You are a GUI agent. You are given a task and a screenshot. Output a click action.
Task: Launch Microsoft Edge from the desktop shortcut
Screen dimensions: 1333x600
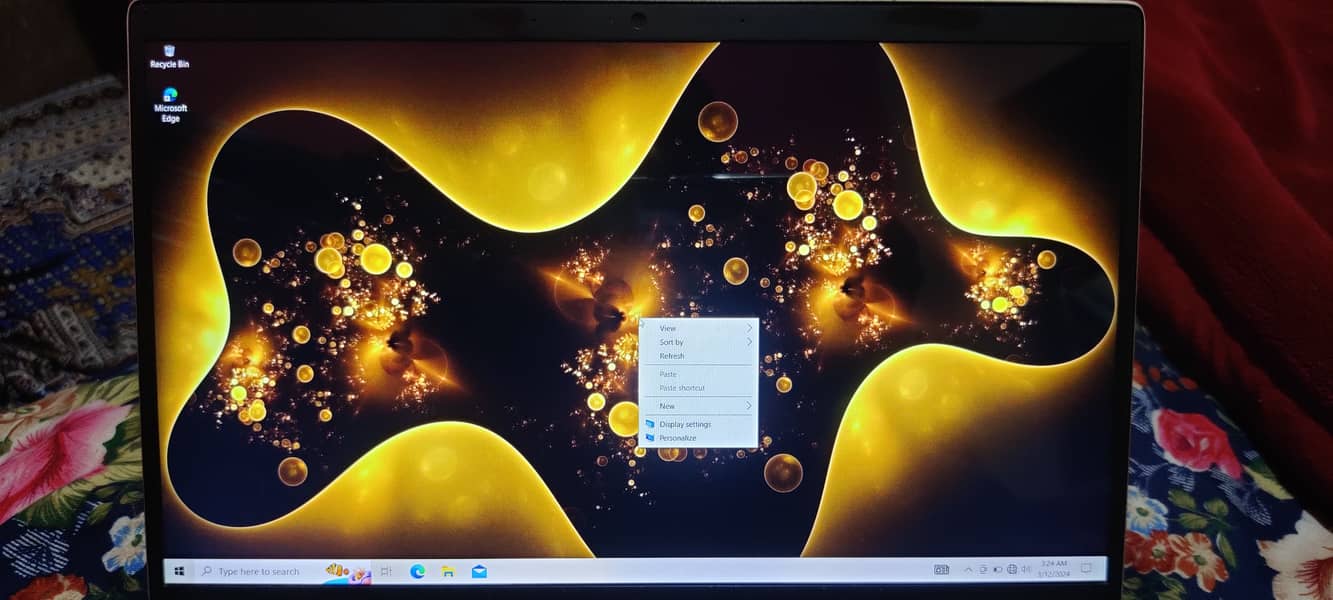(x=170, y=105)
